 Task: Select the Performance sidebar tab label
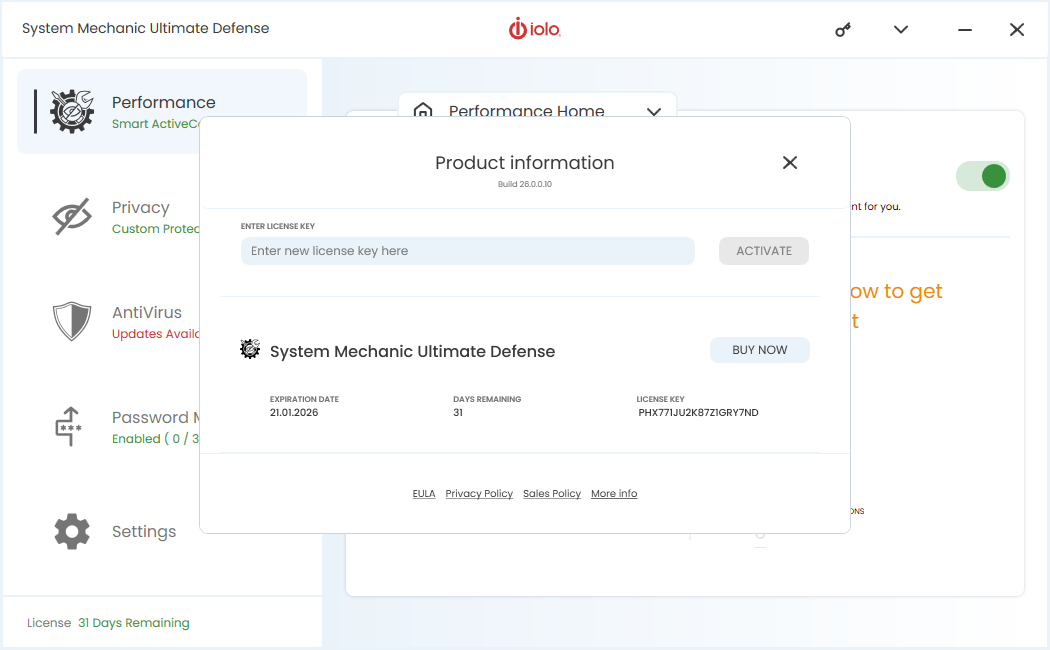tap(163, 102)
